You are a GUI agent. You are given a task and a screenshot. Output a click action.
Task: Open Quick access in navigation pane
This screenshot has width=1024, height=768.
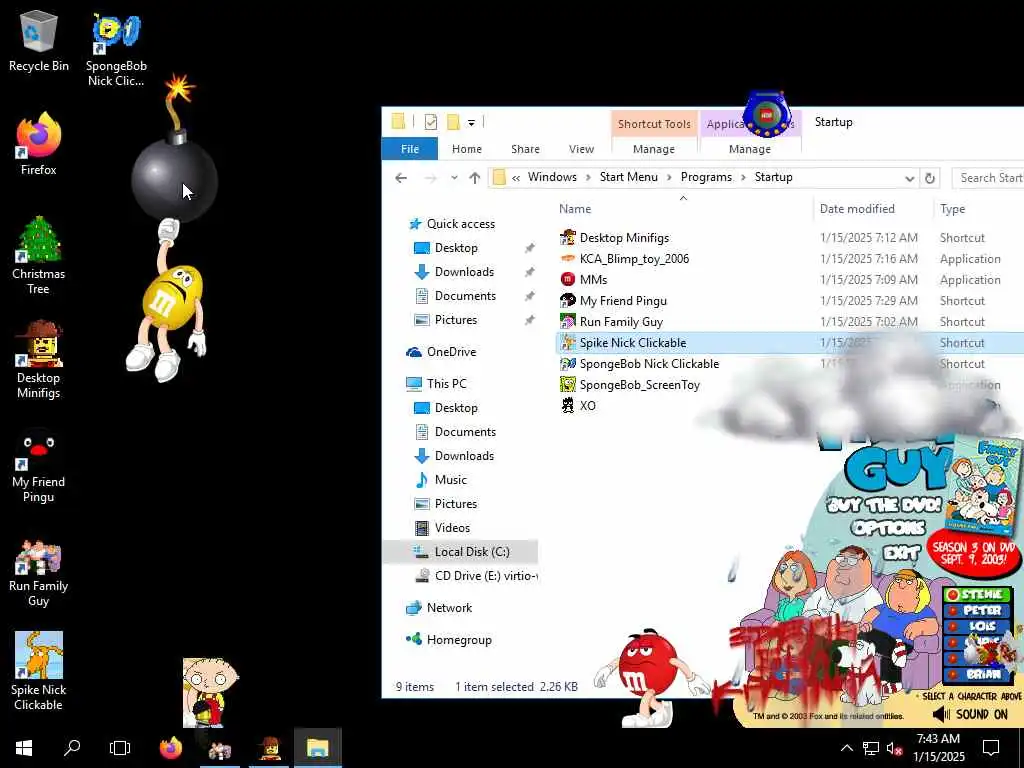(460, 223)
